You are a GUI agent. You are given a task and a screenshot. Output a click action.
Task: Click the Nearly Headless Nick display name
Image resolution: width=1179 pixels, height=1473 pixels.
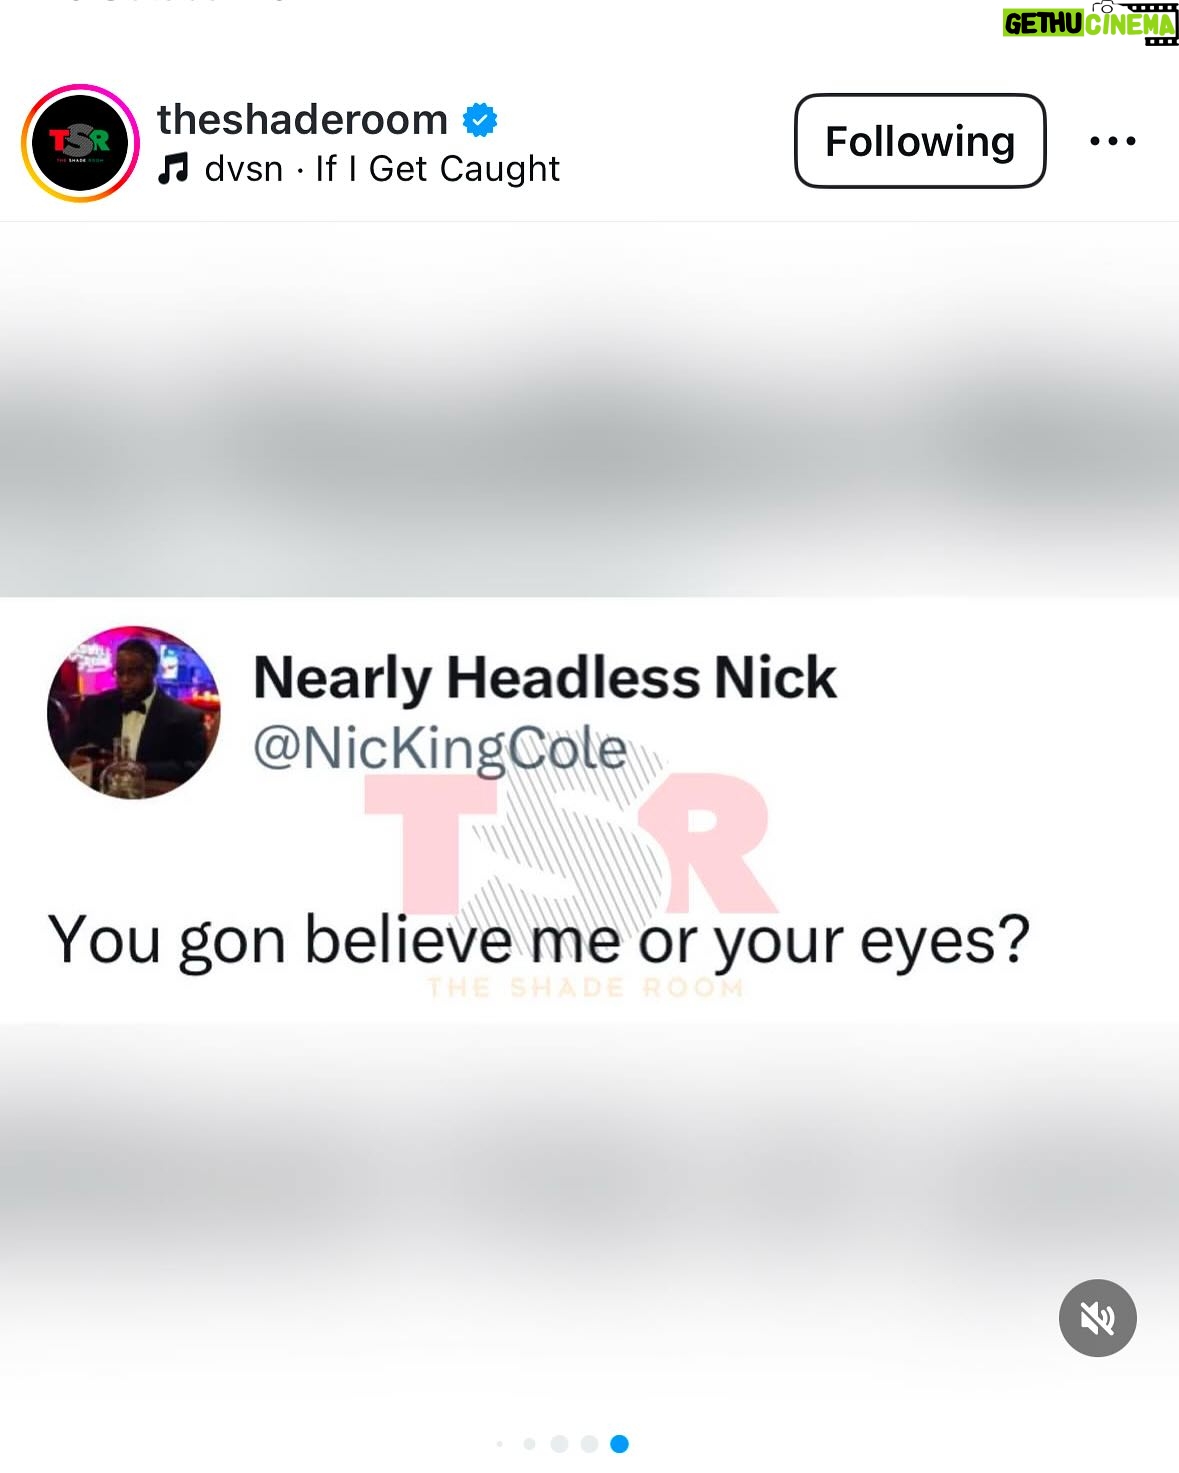(545, 678)
